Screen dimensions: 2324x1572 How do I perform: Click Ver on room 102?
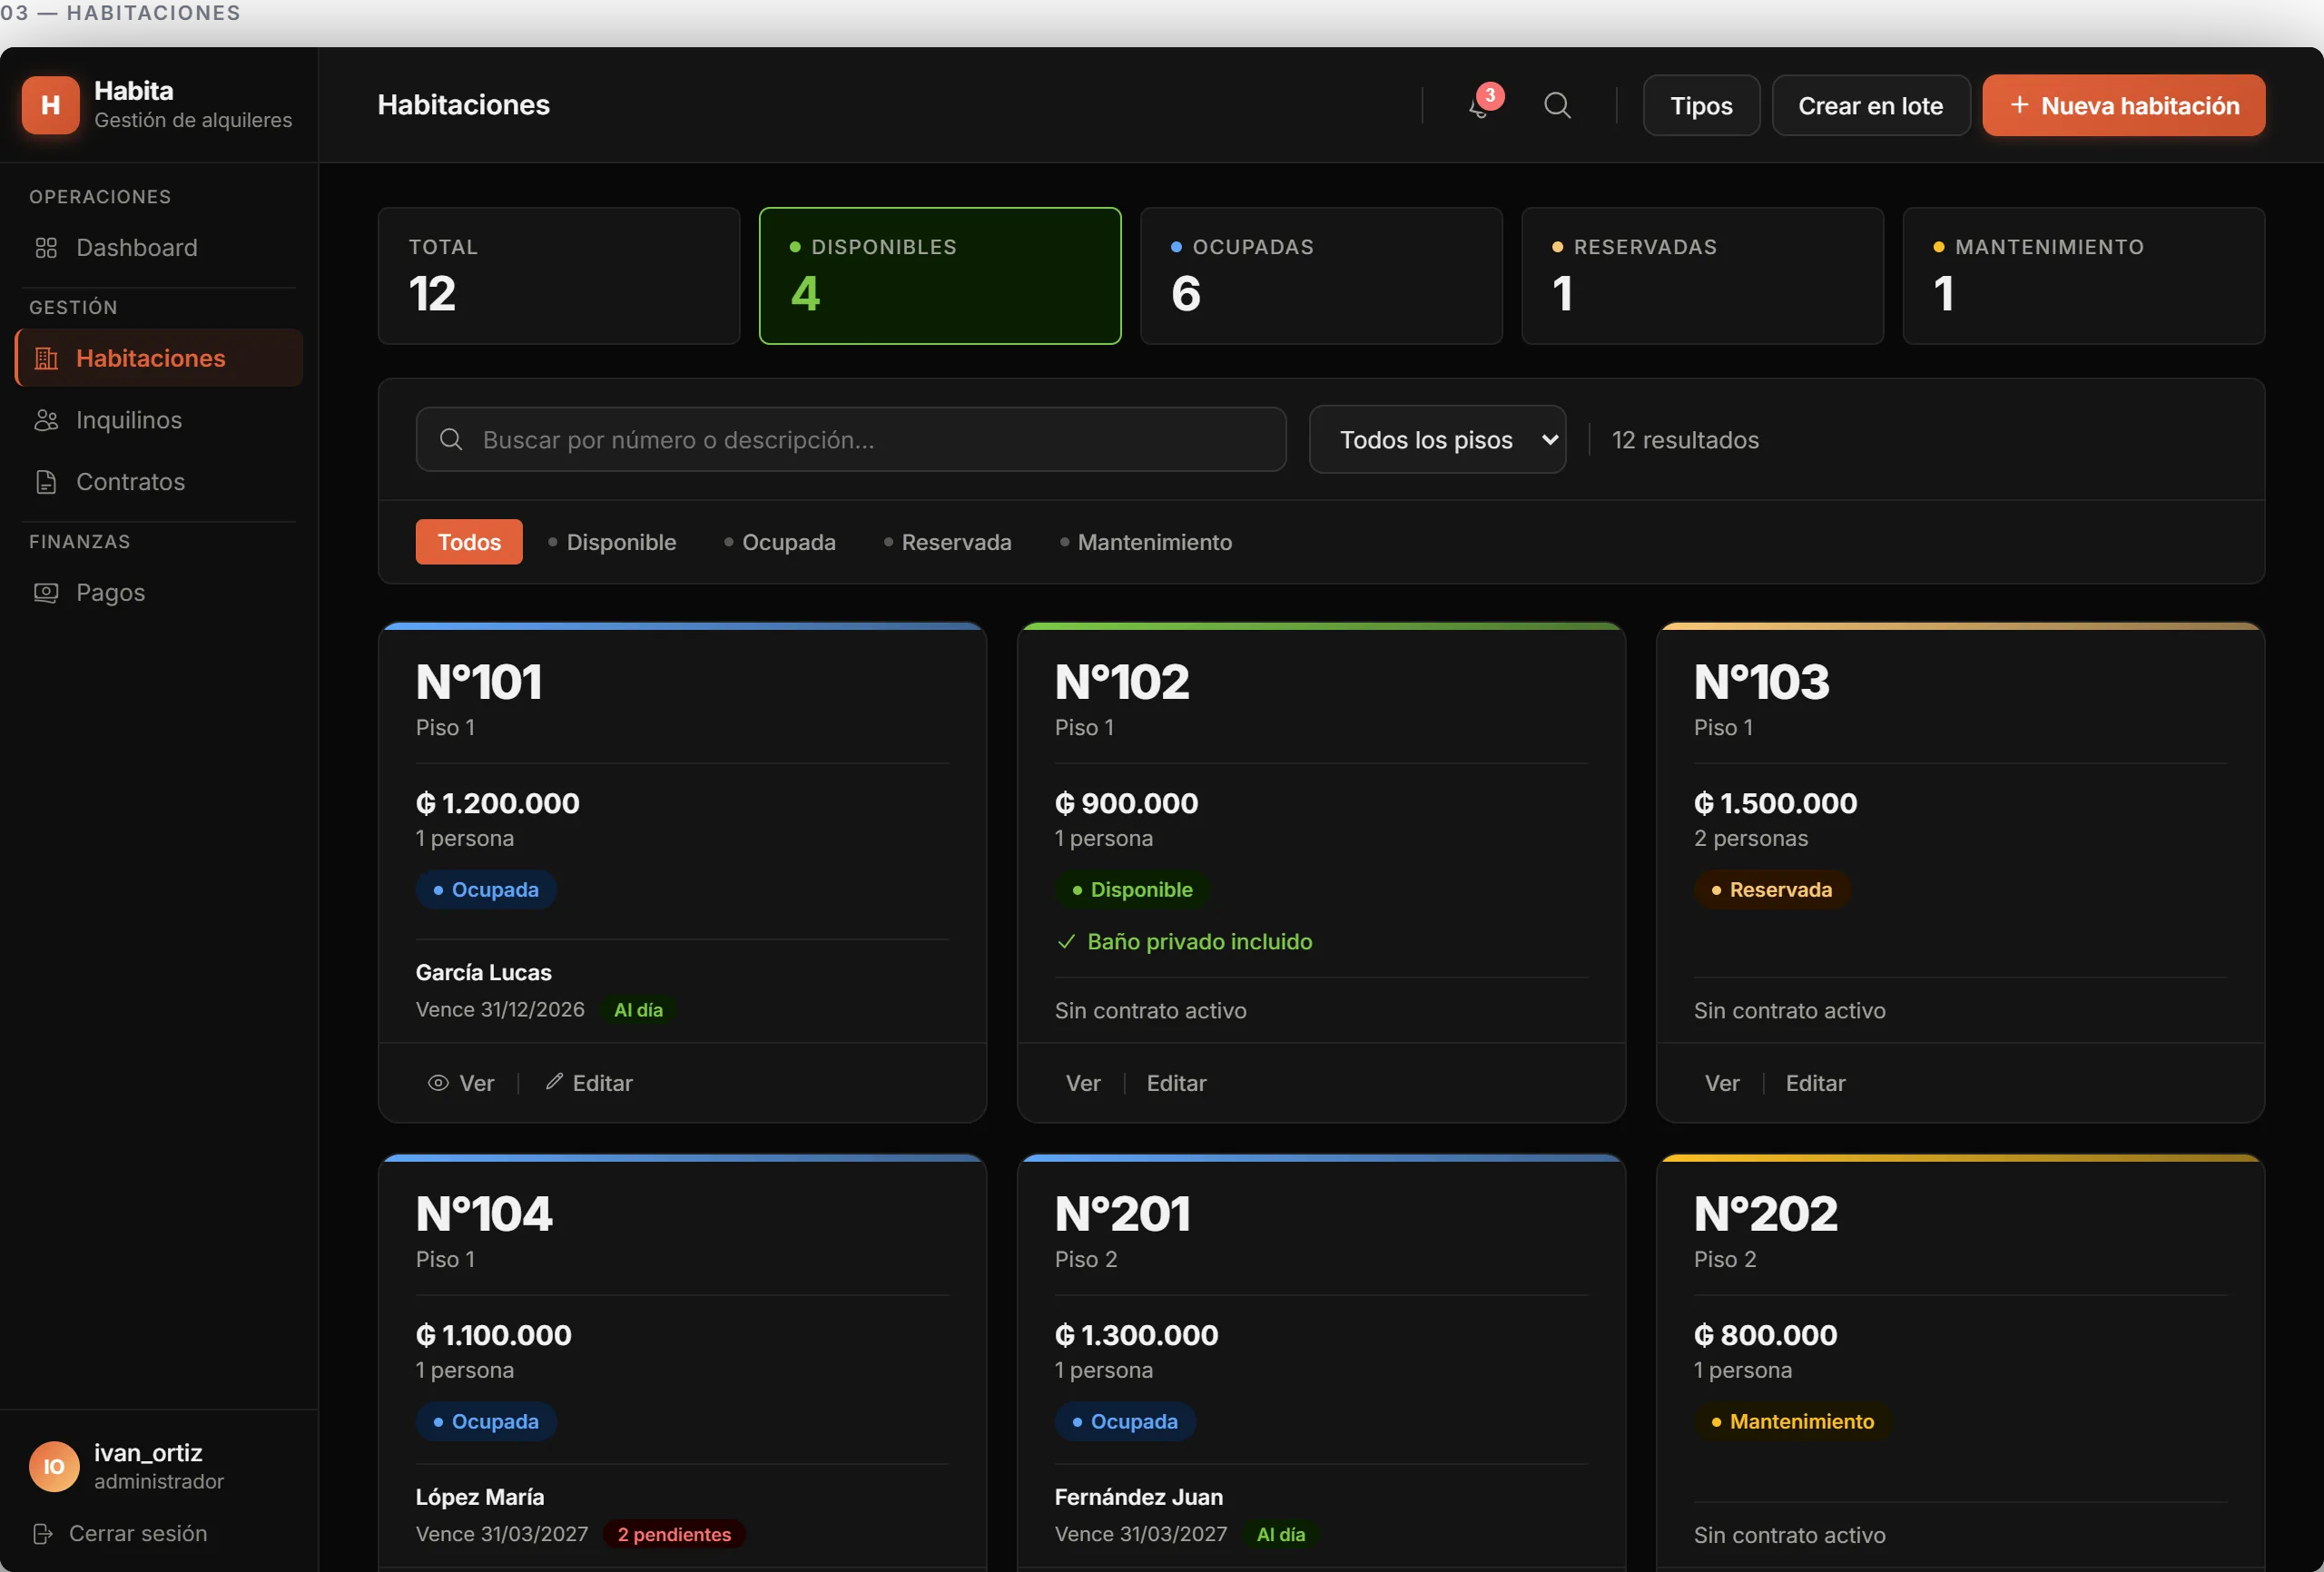(x=1083, y=1083)
